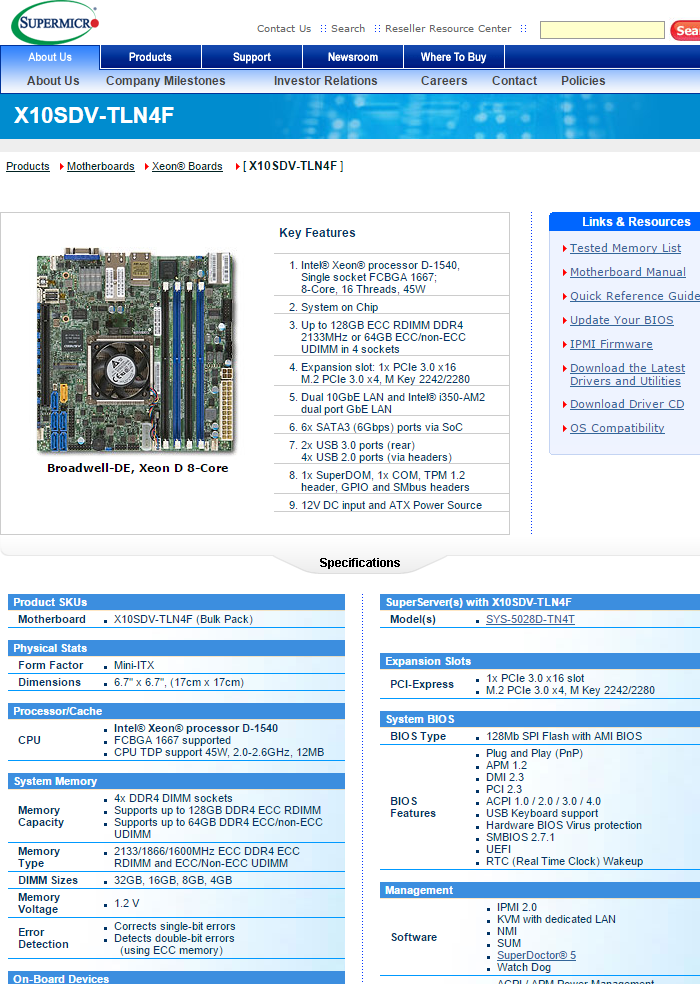
Task: Open the Products tab
Action: (x=150, y=57)
